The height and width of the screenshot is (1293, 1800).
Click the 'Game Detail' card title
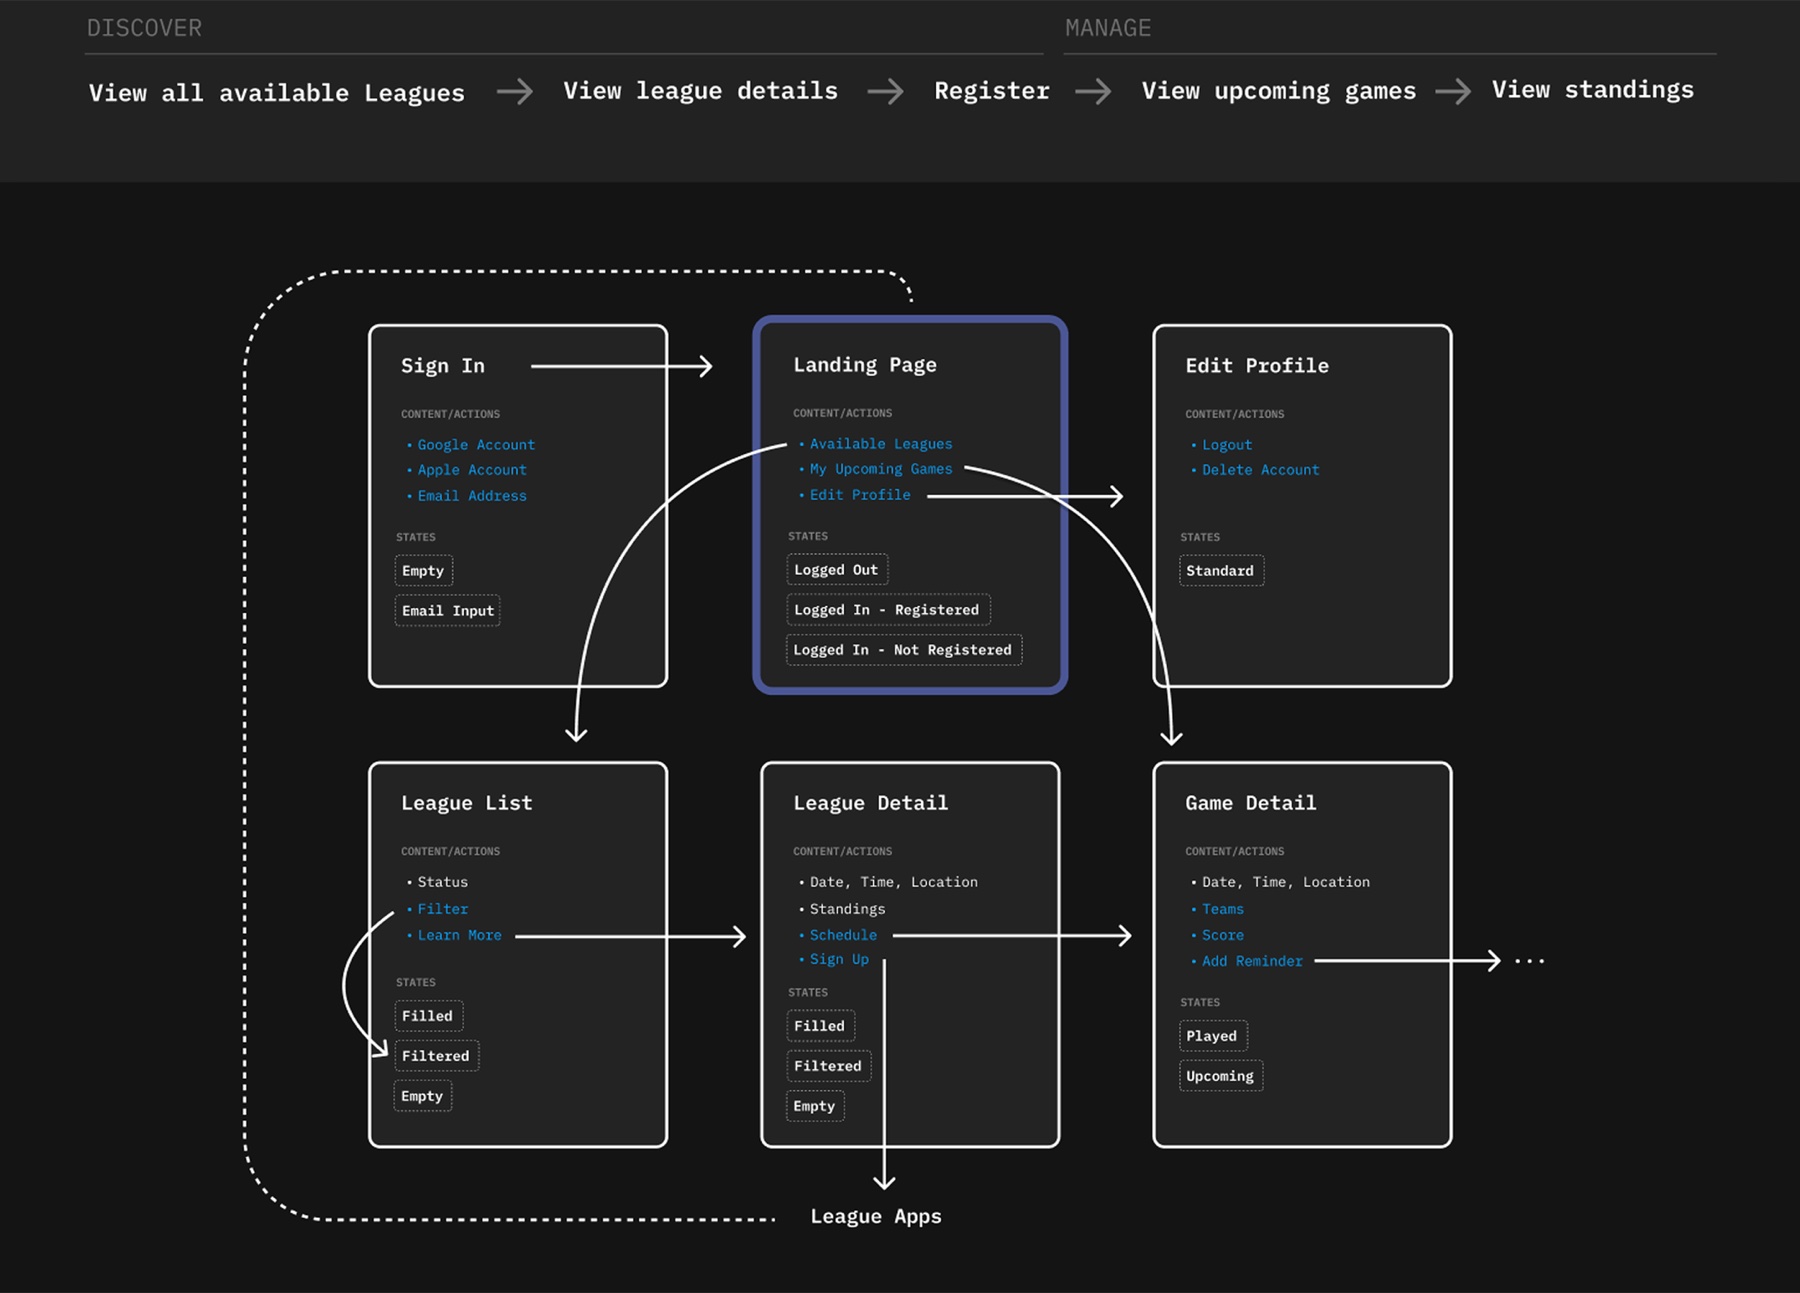pos(1251,803)
